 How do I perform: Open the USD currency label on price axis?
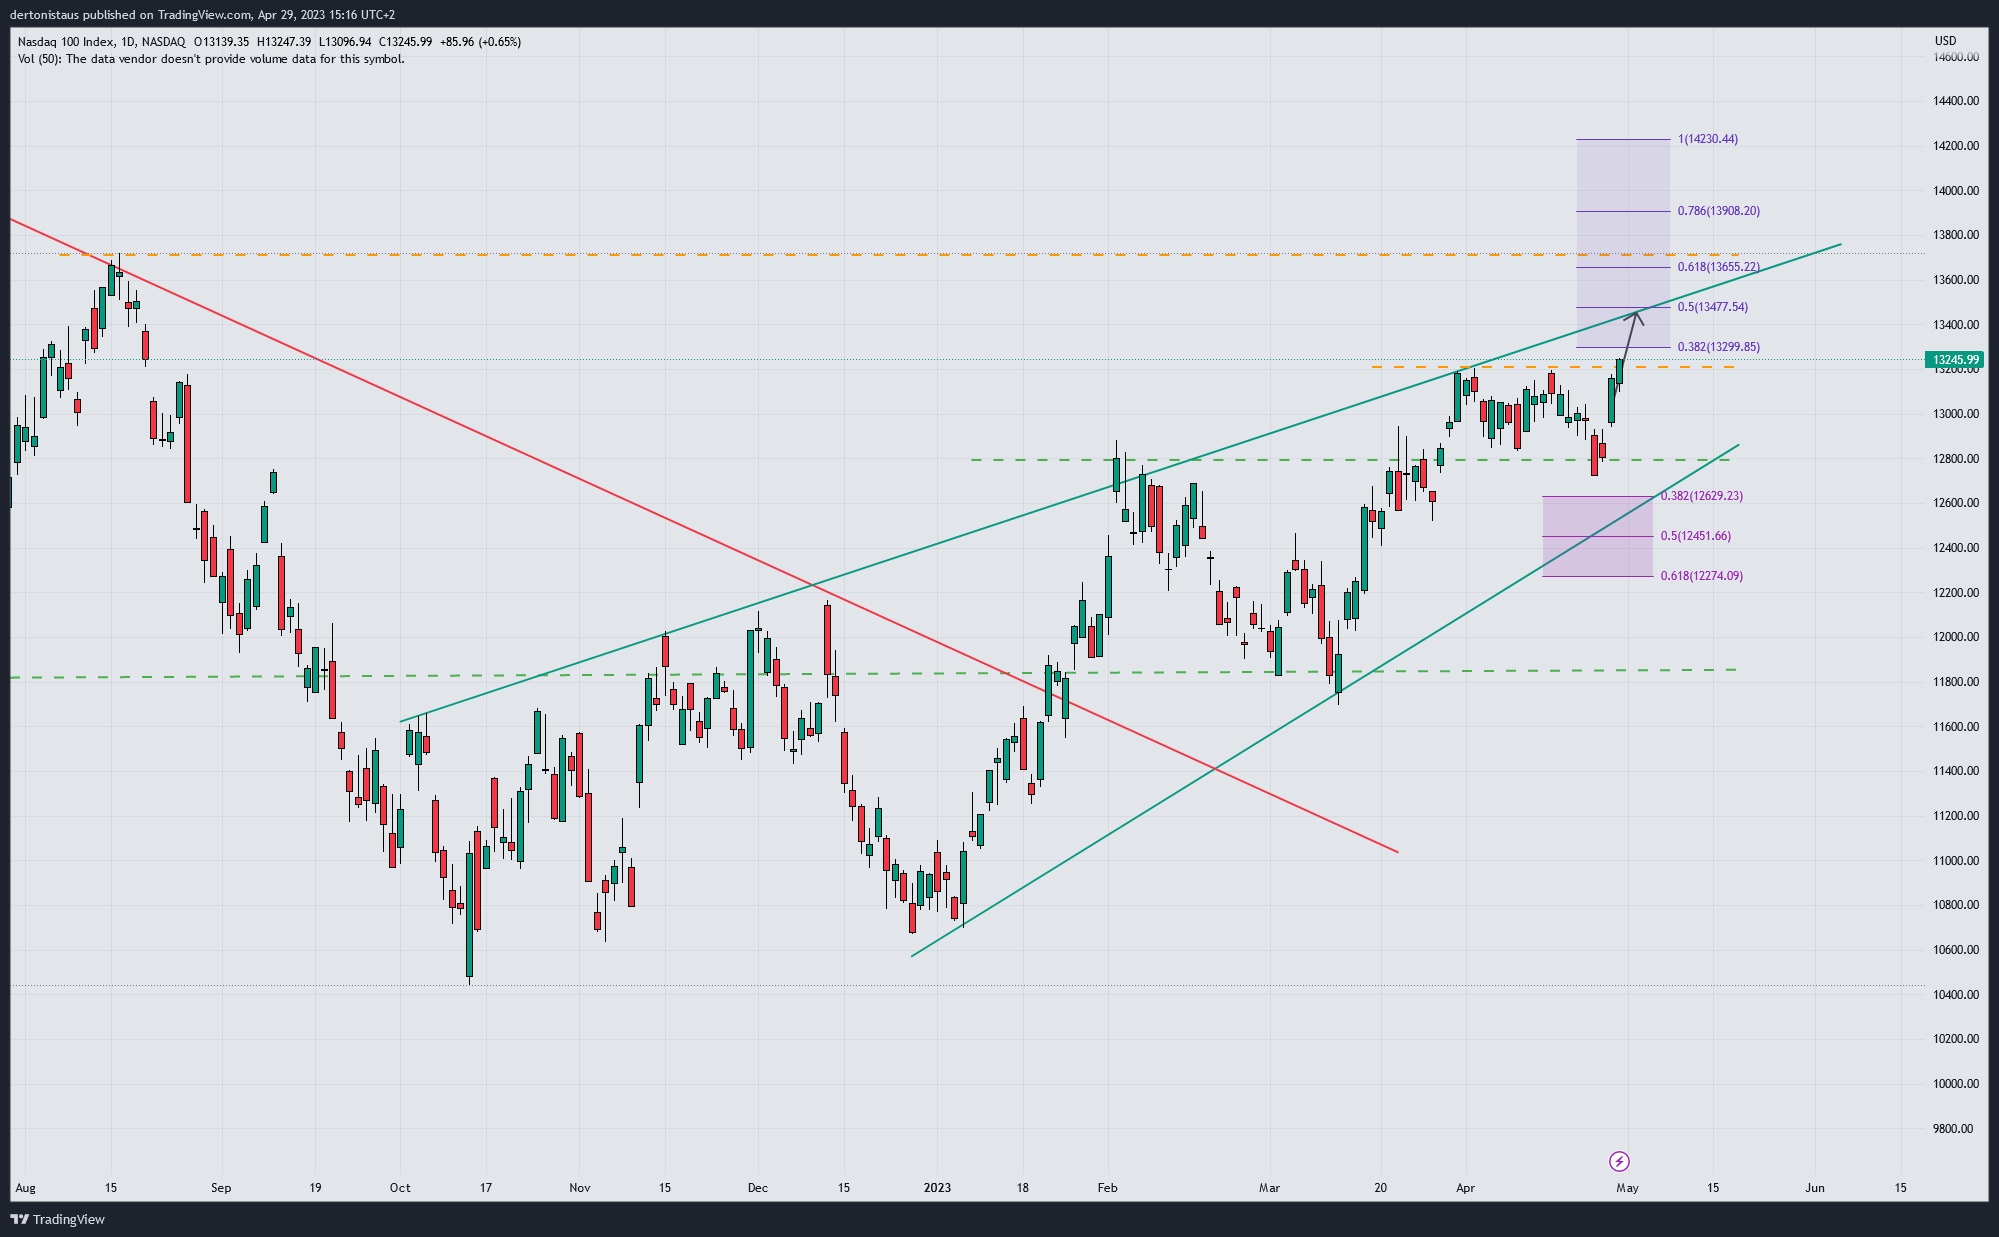pos(1945,41)
